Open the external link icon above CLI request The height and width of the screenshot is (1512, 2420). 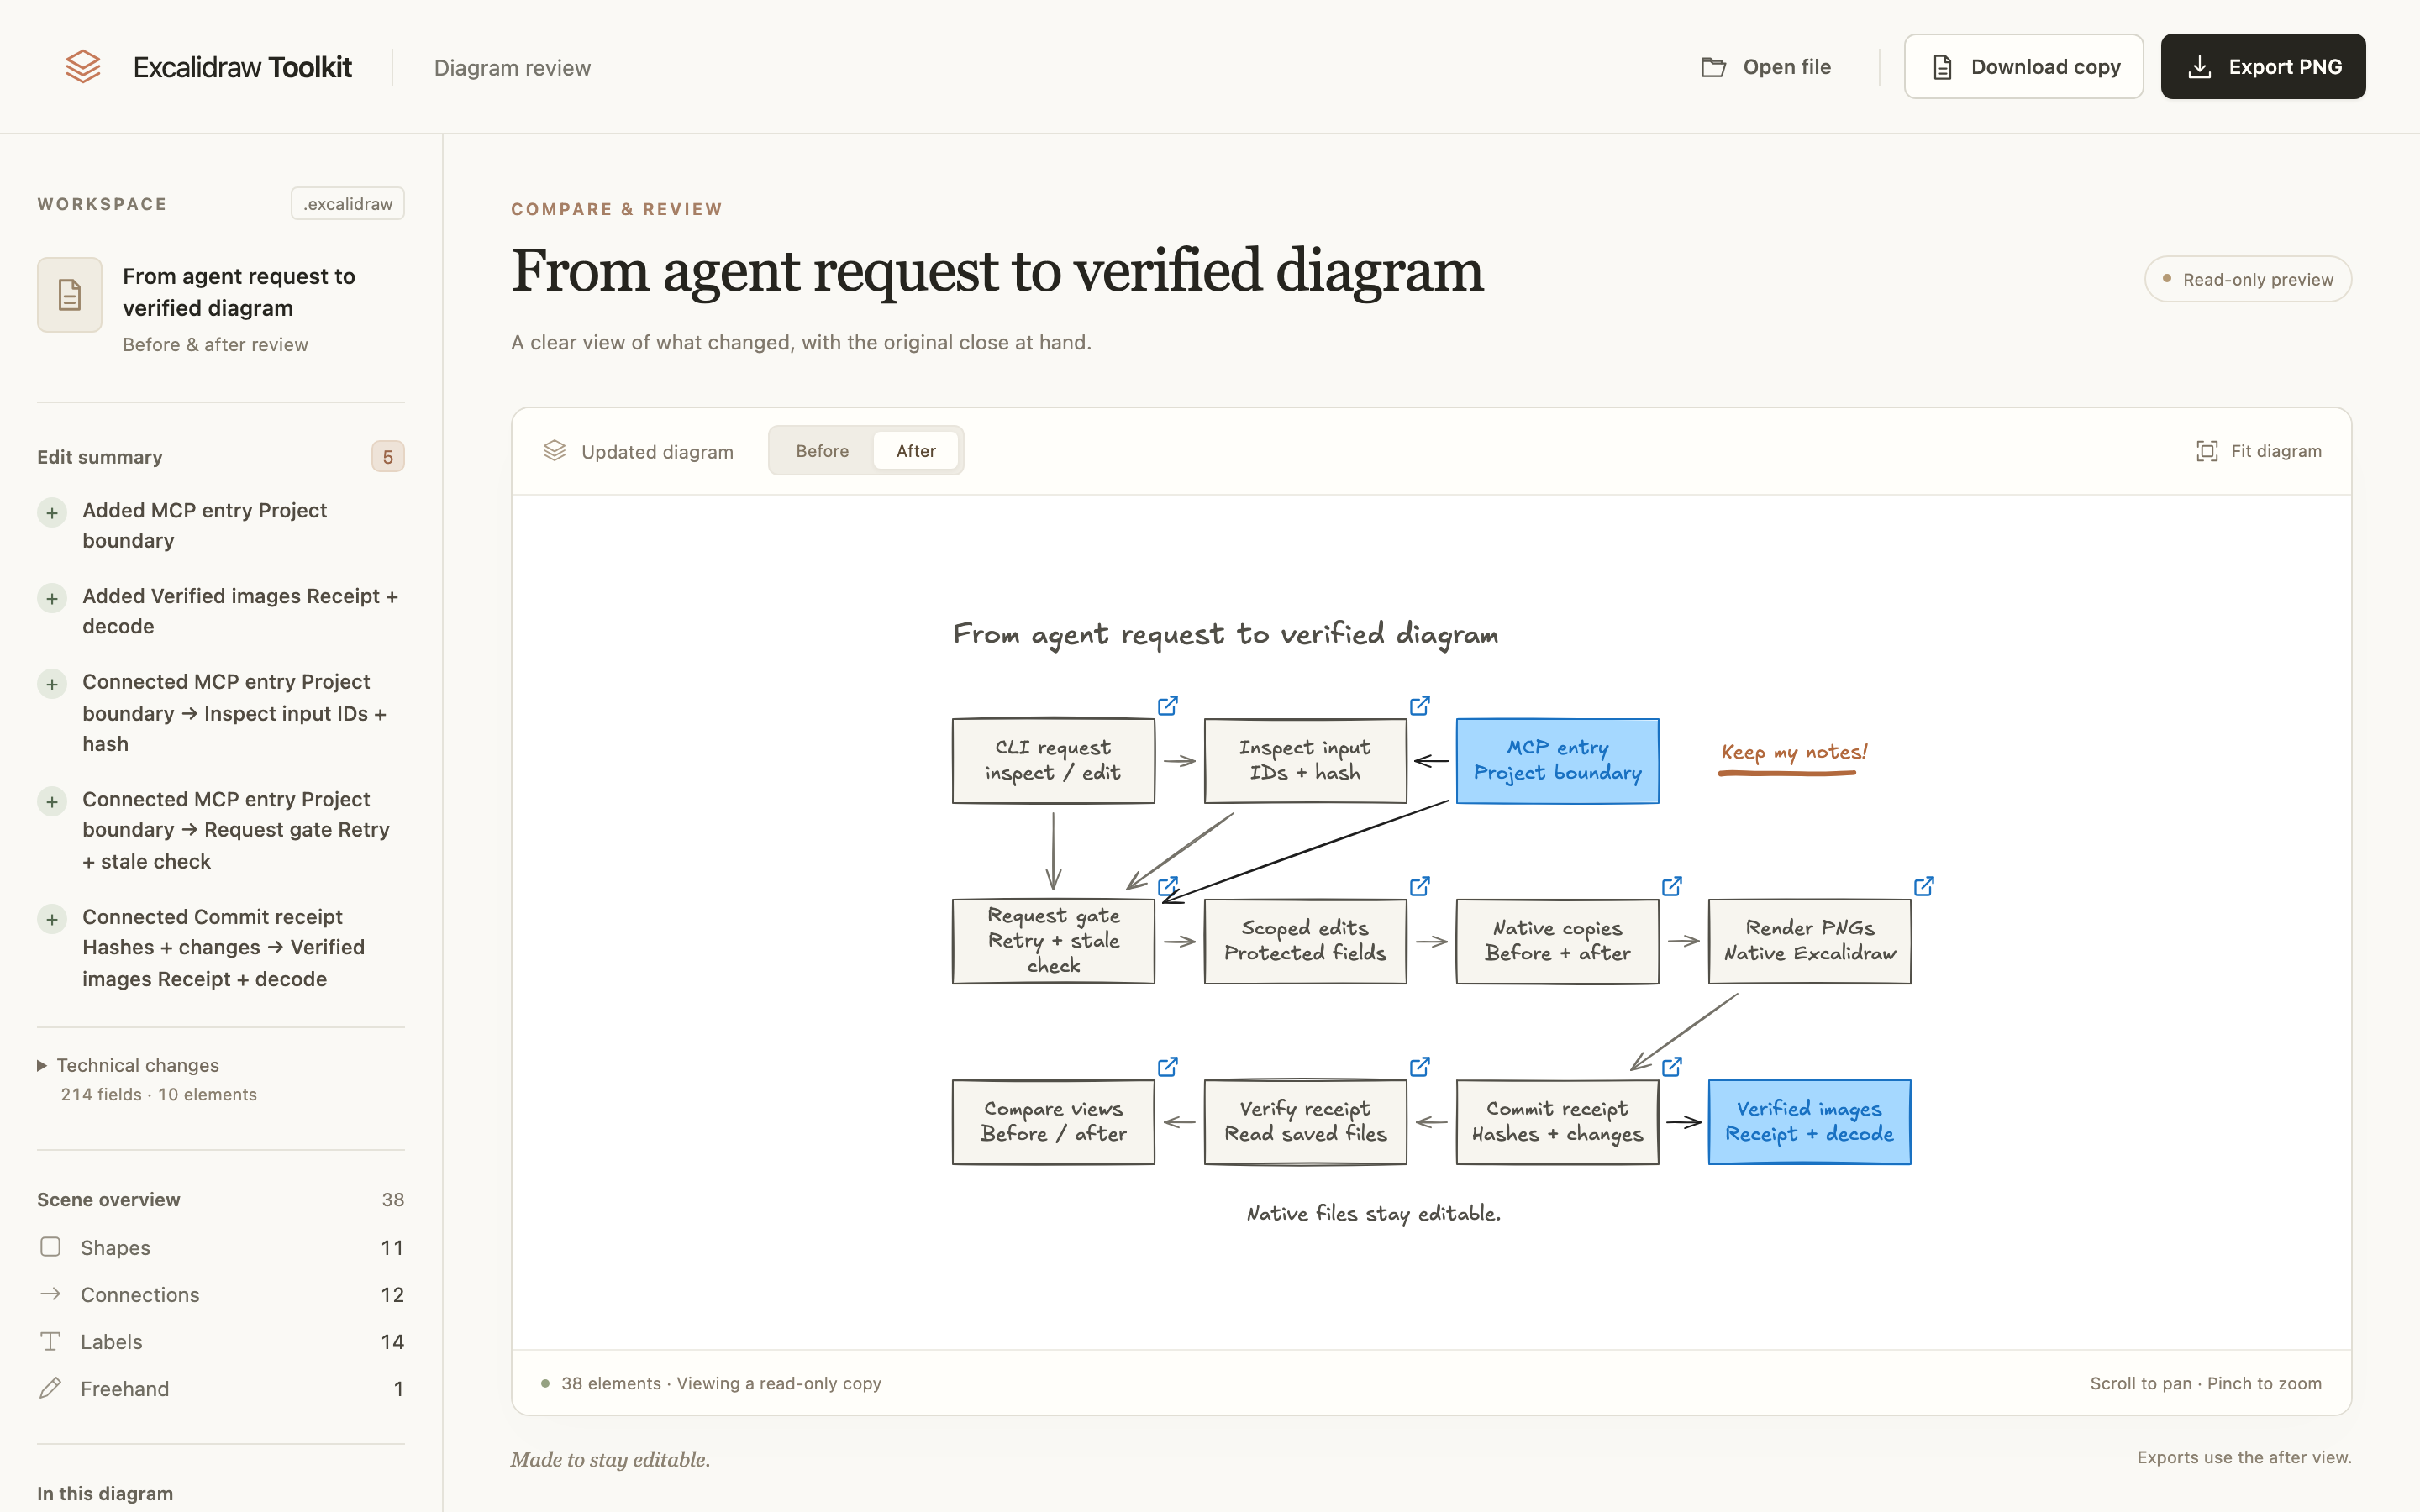1167,706
